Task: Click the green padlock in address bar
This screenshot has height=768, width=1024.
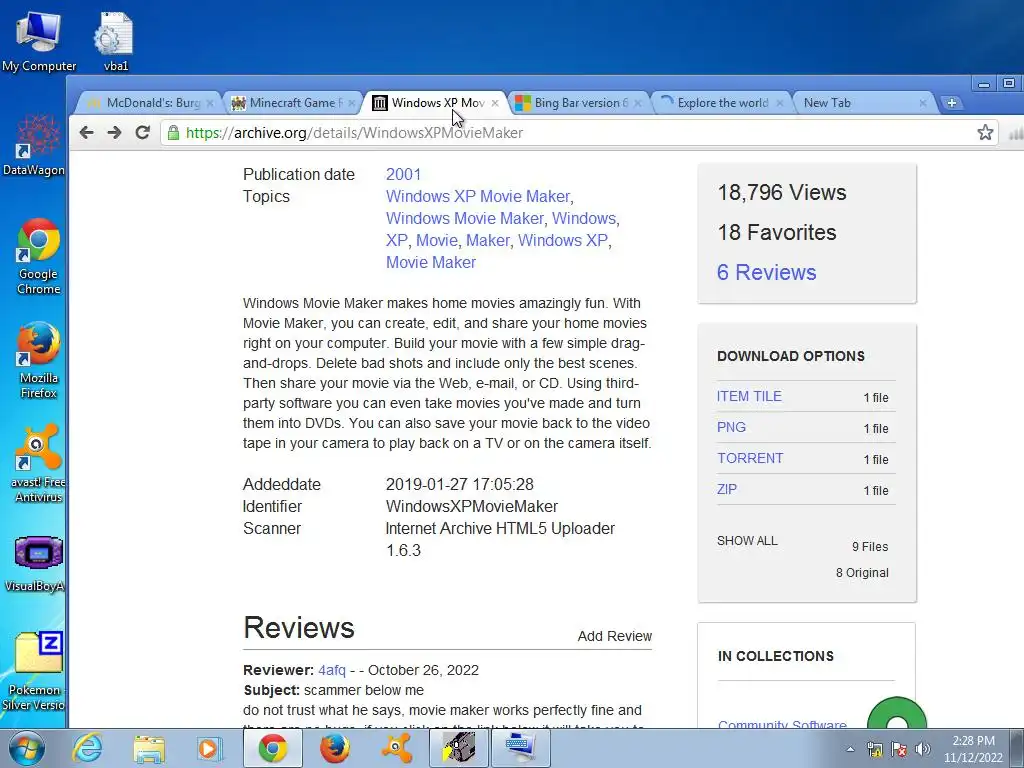Action: [173, 133]
